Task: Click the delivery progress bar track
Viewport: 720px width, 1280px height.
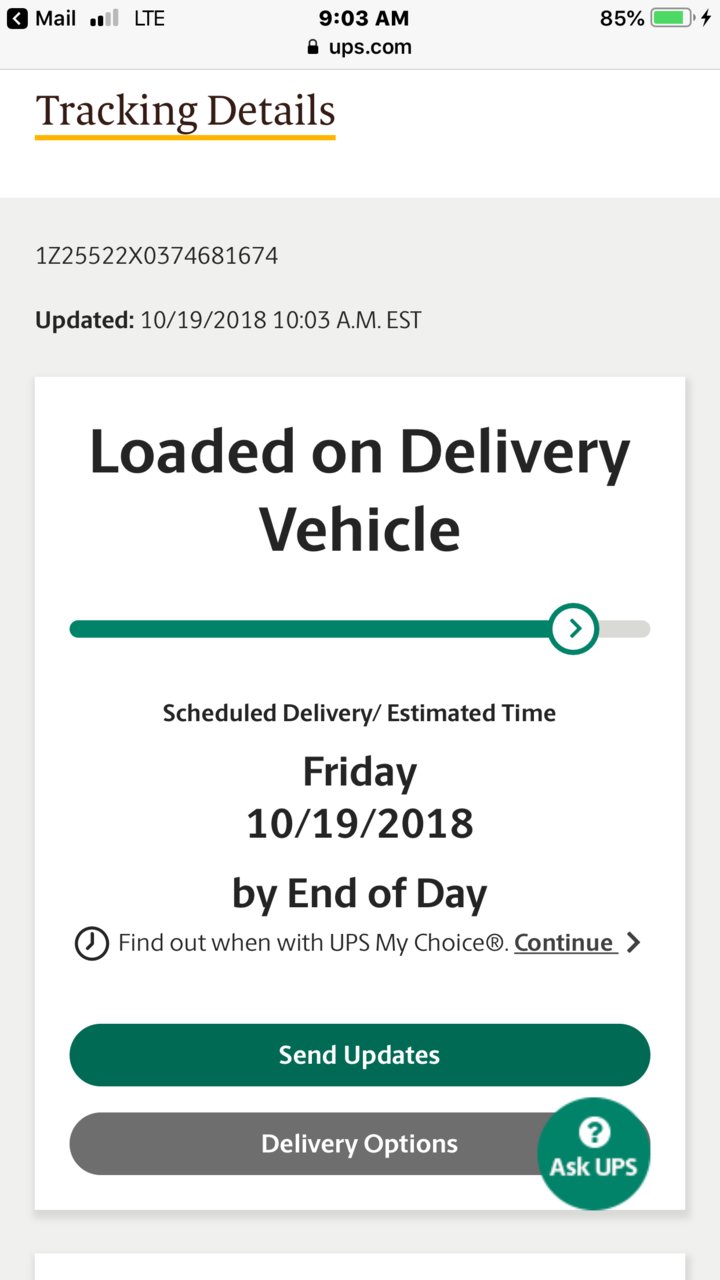Action: click(x=360, y=629)
